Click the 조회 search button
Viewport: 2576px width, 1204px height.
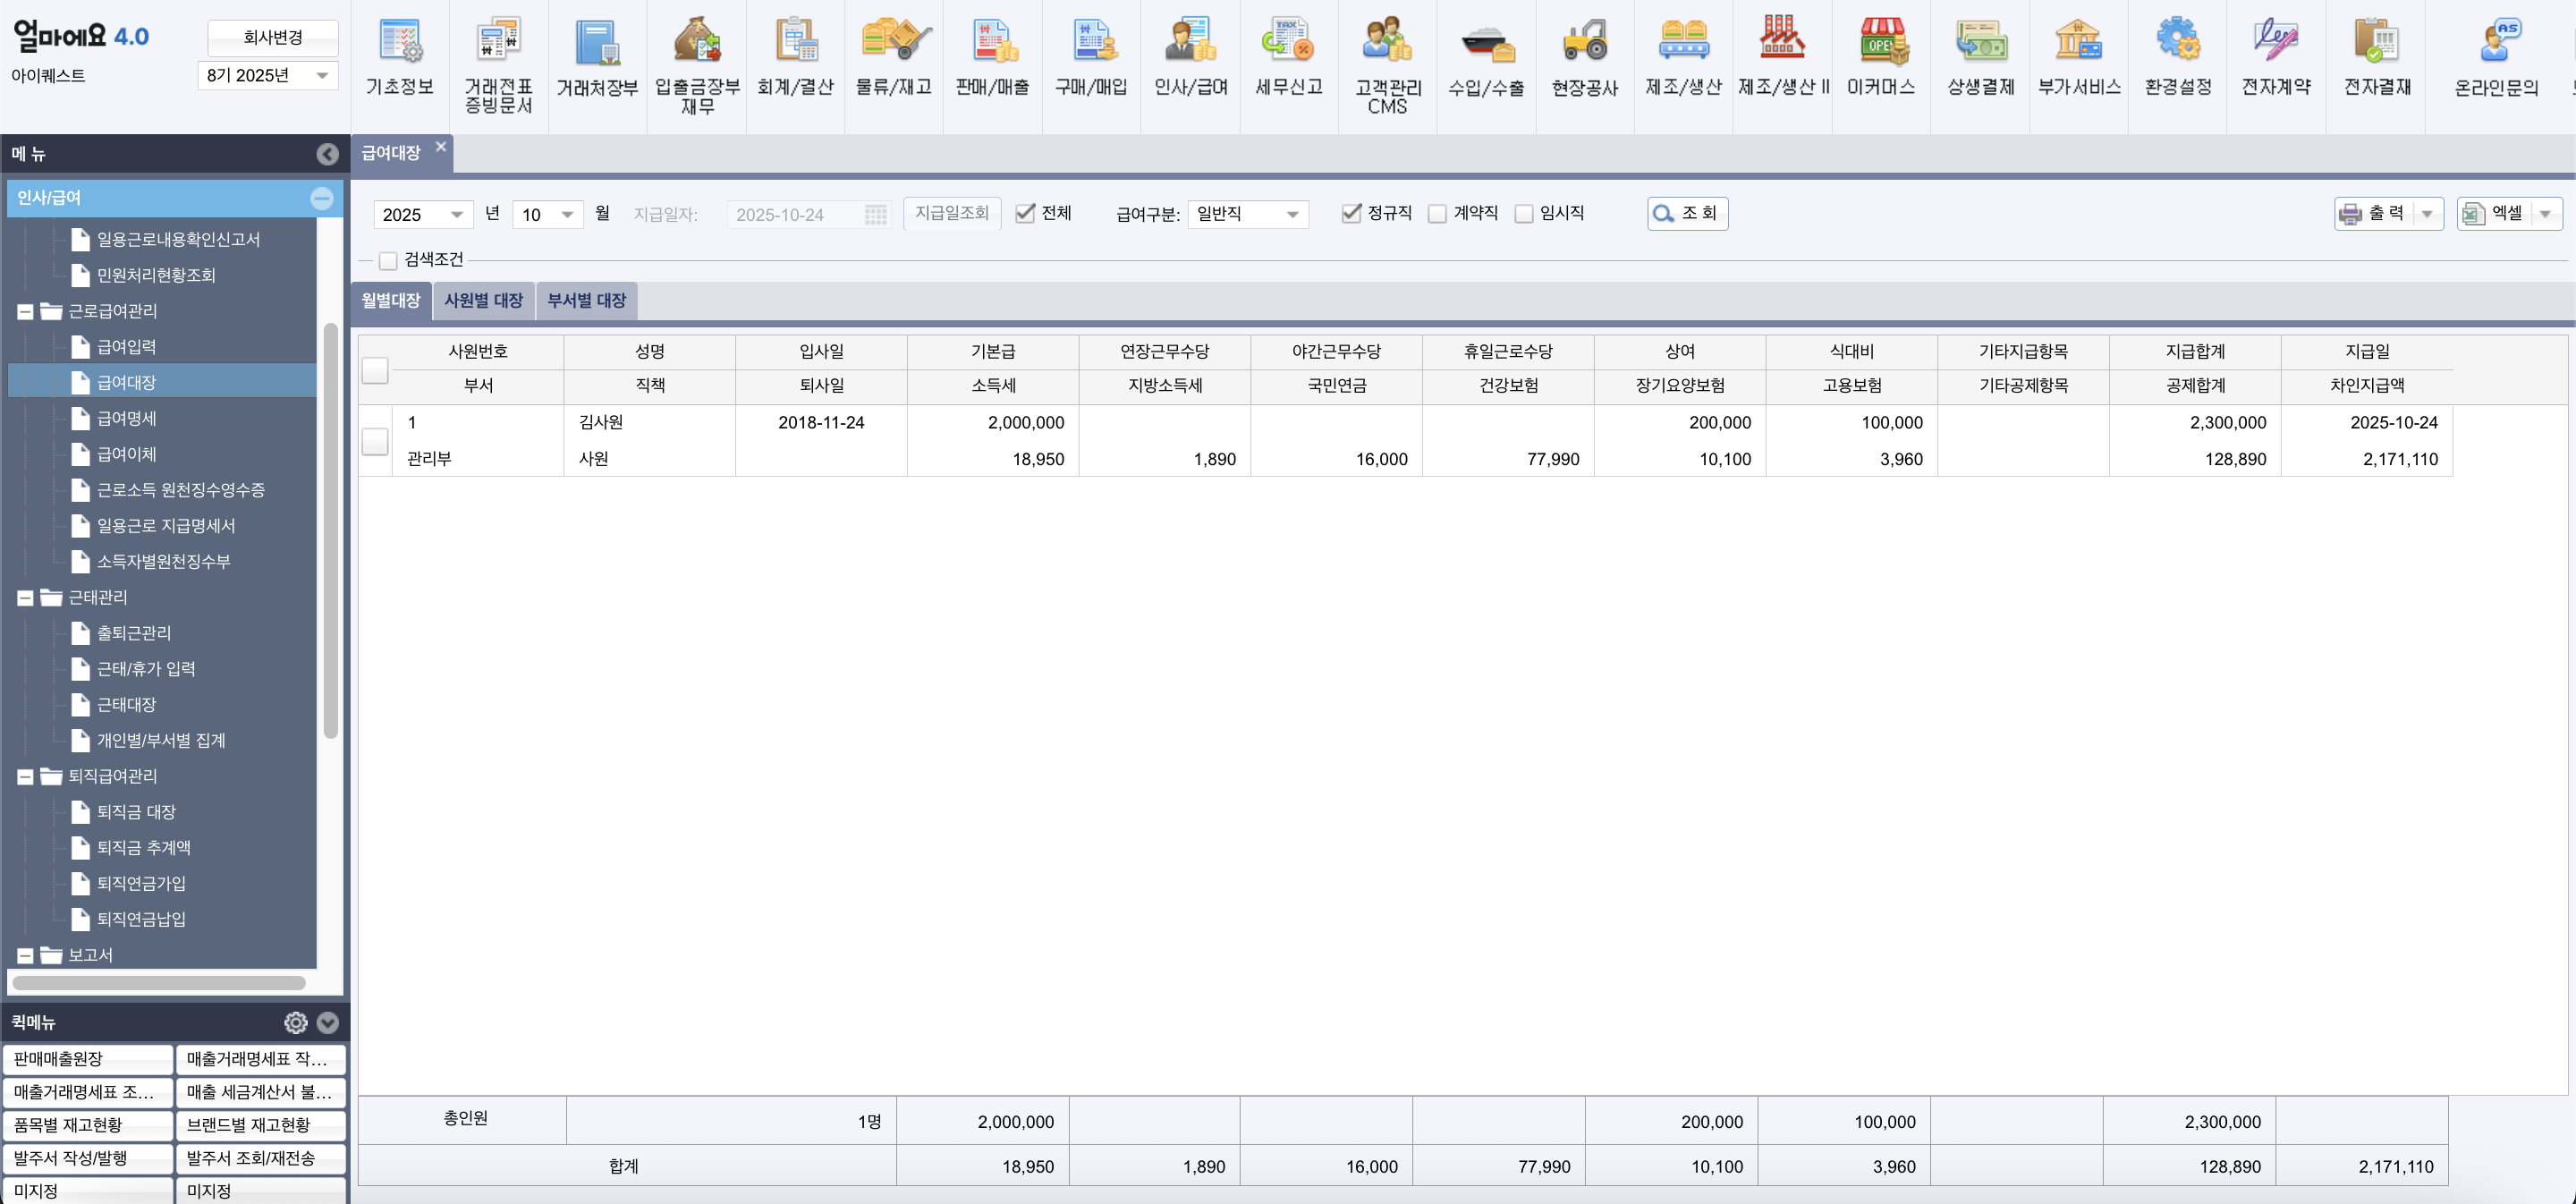1687,214
